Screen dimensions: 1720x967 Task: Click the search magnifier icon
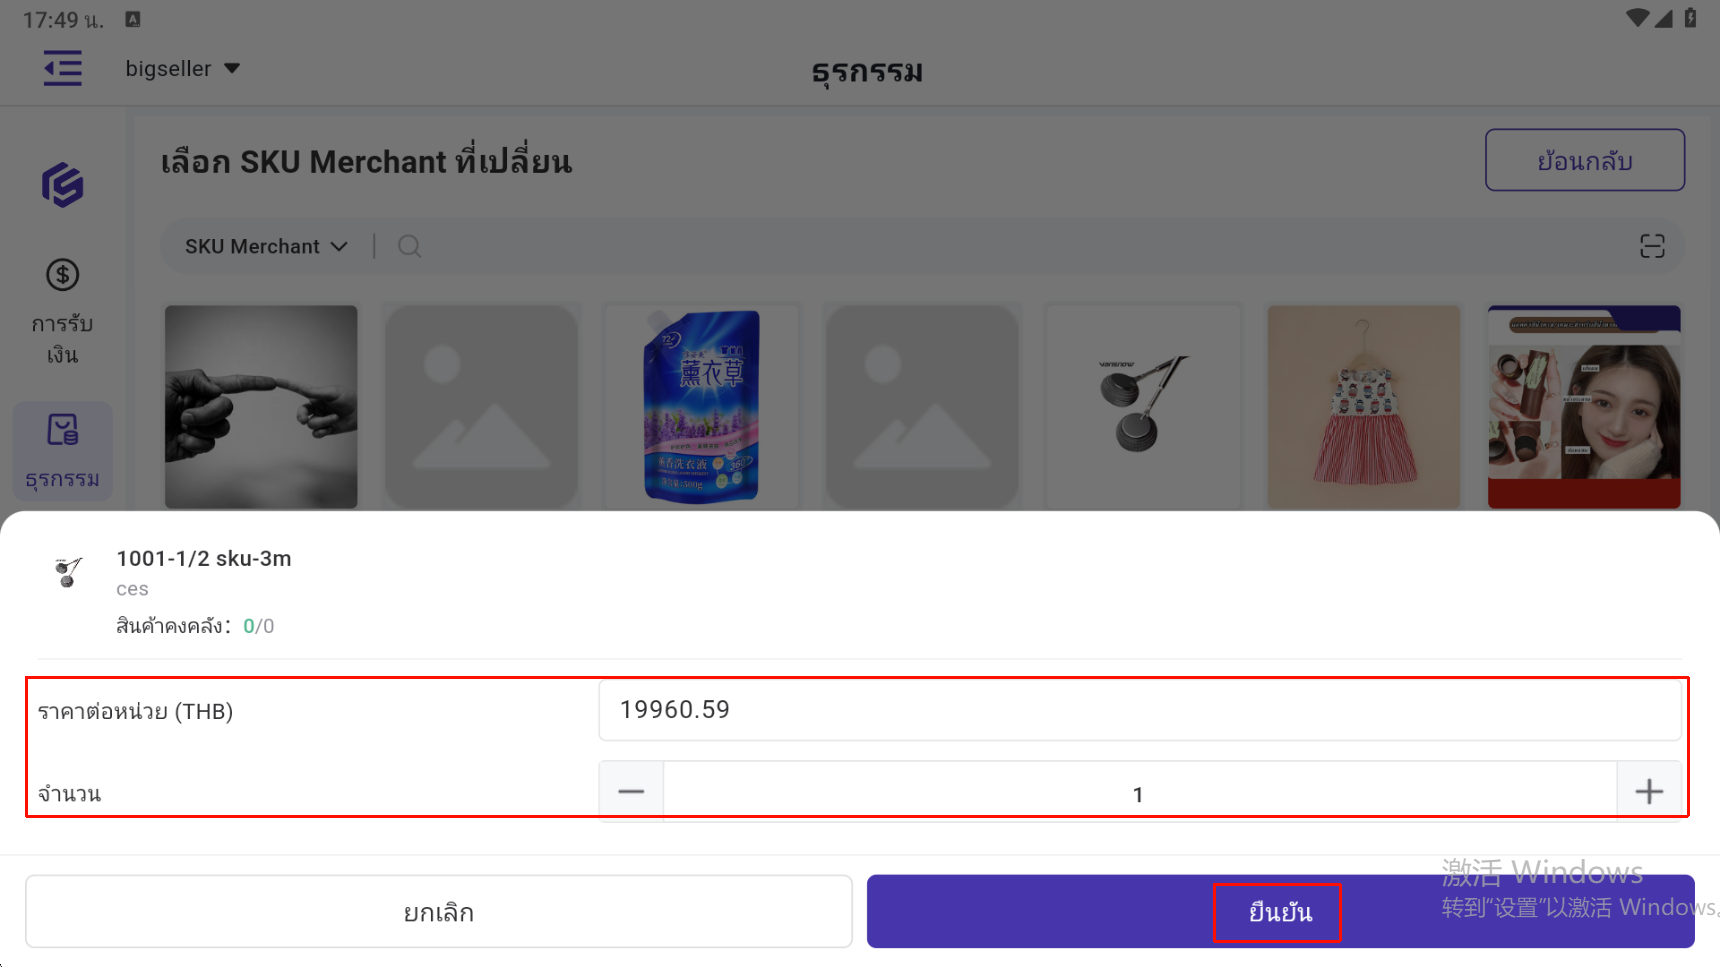tap(409, 246)
